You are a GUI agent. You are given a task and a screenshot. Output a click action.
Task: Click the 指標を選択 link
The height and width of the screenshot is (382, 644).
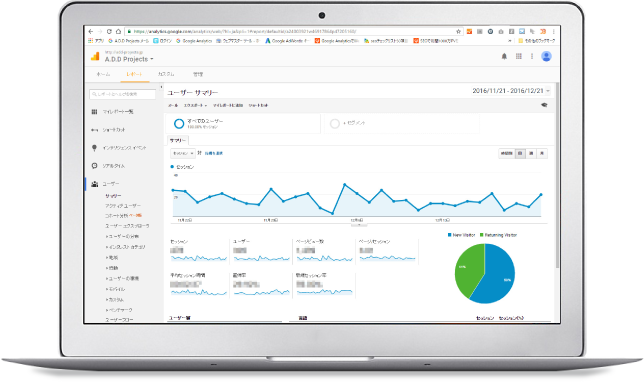214,153
